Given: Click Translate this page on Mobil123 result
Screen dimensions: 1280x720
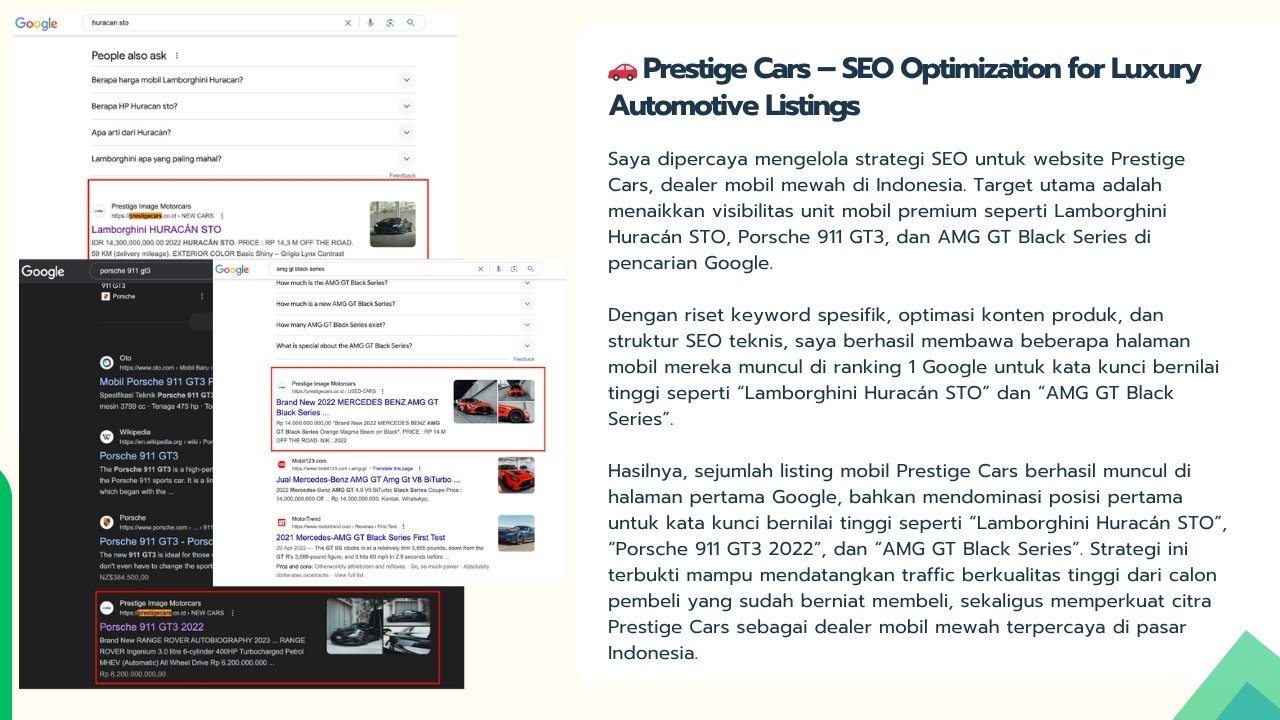Looking at the screenshot, I should (x=391, y=468).
